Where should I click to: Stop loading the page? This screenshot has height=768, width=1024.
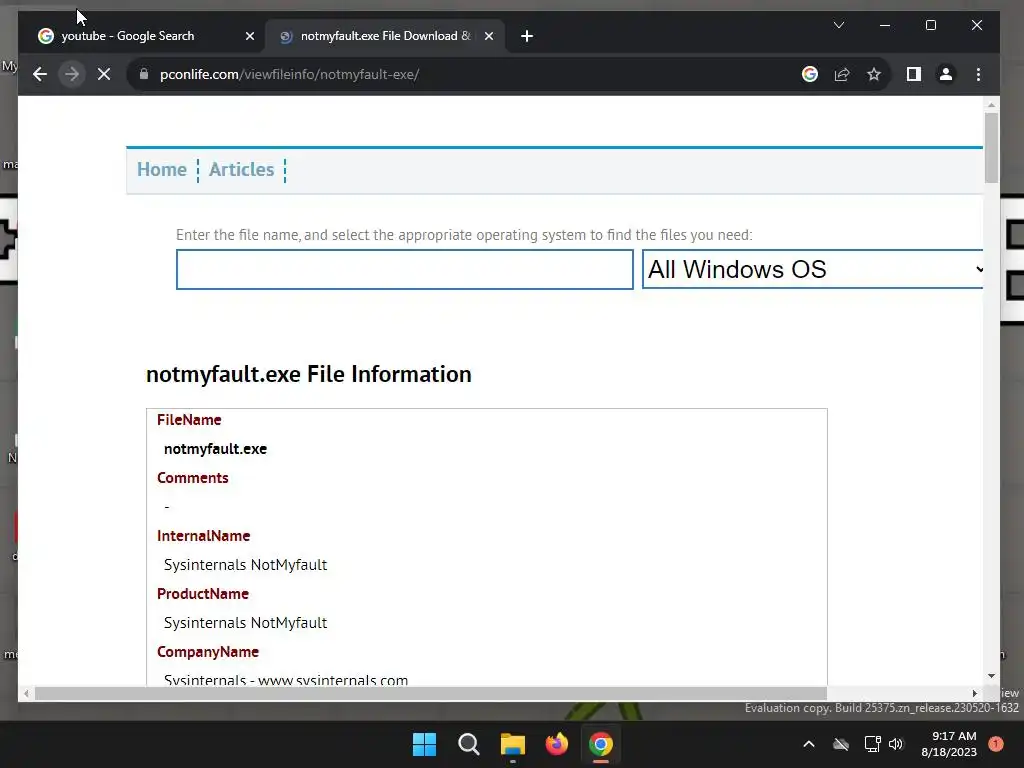[x=104, y=74]
